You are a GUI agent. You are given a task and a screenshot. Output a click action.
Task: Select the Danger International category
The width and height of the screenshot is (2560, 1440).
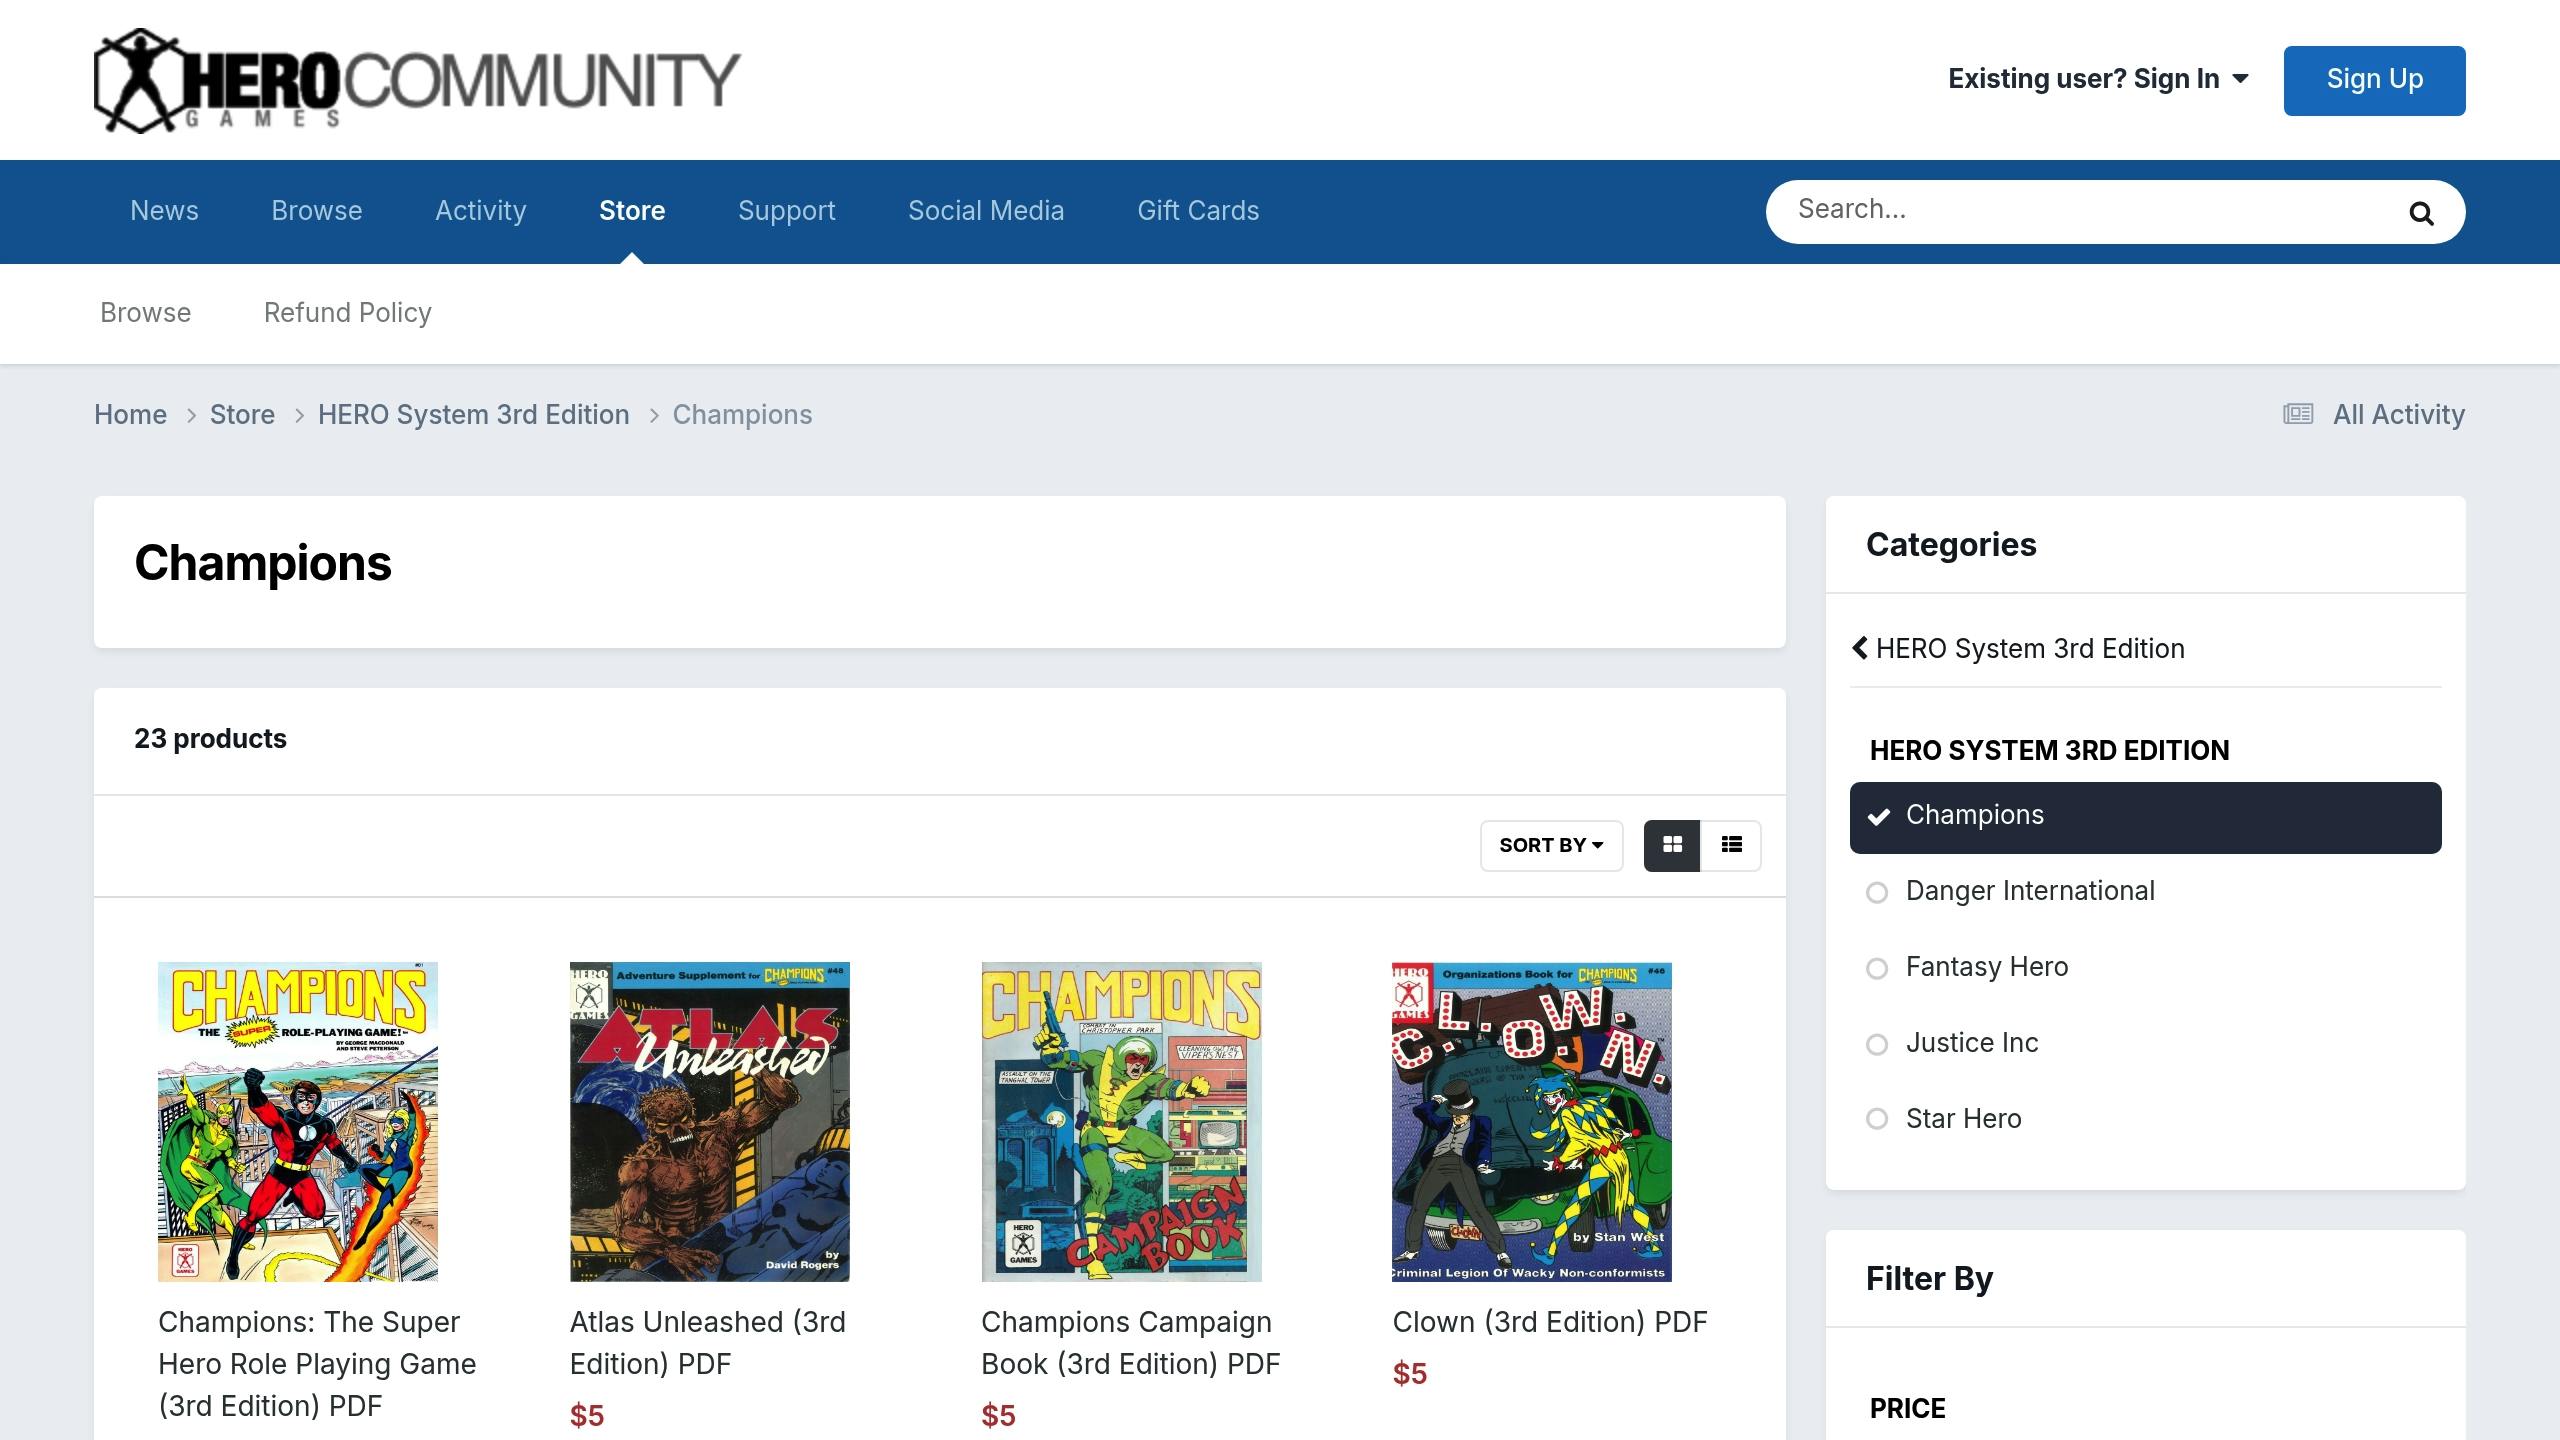click(2145, 891)
